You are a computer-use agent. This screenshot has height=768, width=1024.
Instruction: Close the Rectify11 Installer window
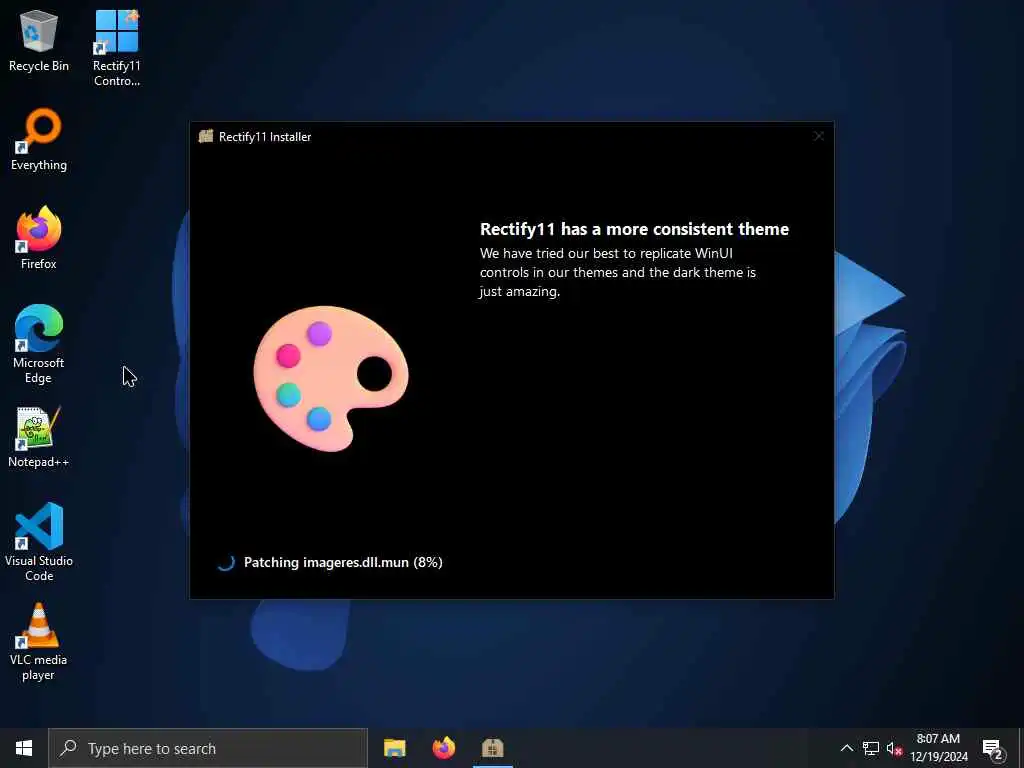(818, 136)
